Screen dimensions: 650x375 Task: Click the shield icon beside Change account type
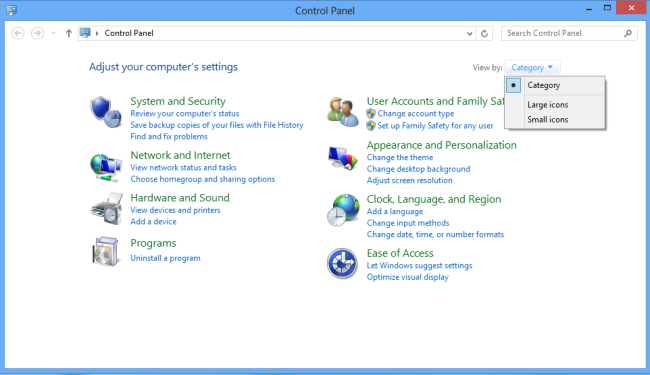tap(371, 114)
